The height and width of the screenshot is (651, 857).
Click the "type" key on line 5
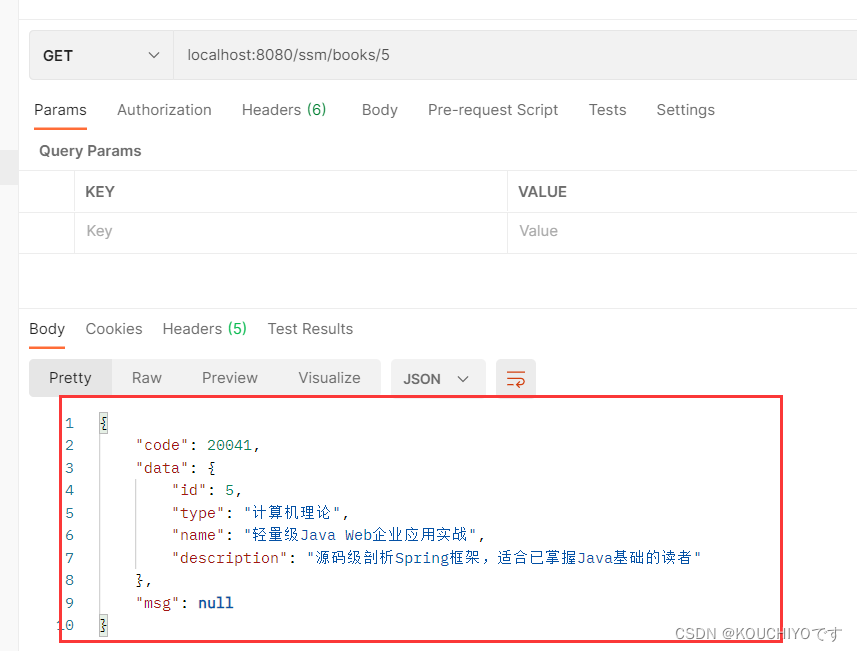pos(198,513)
